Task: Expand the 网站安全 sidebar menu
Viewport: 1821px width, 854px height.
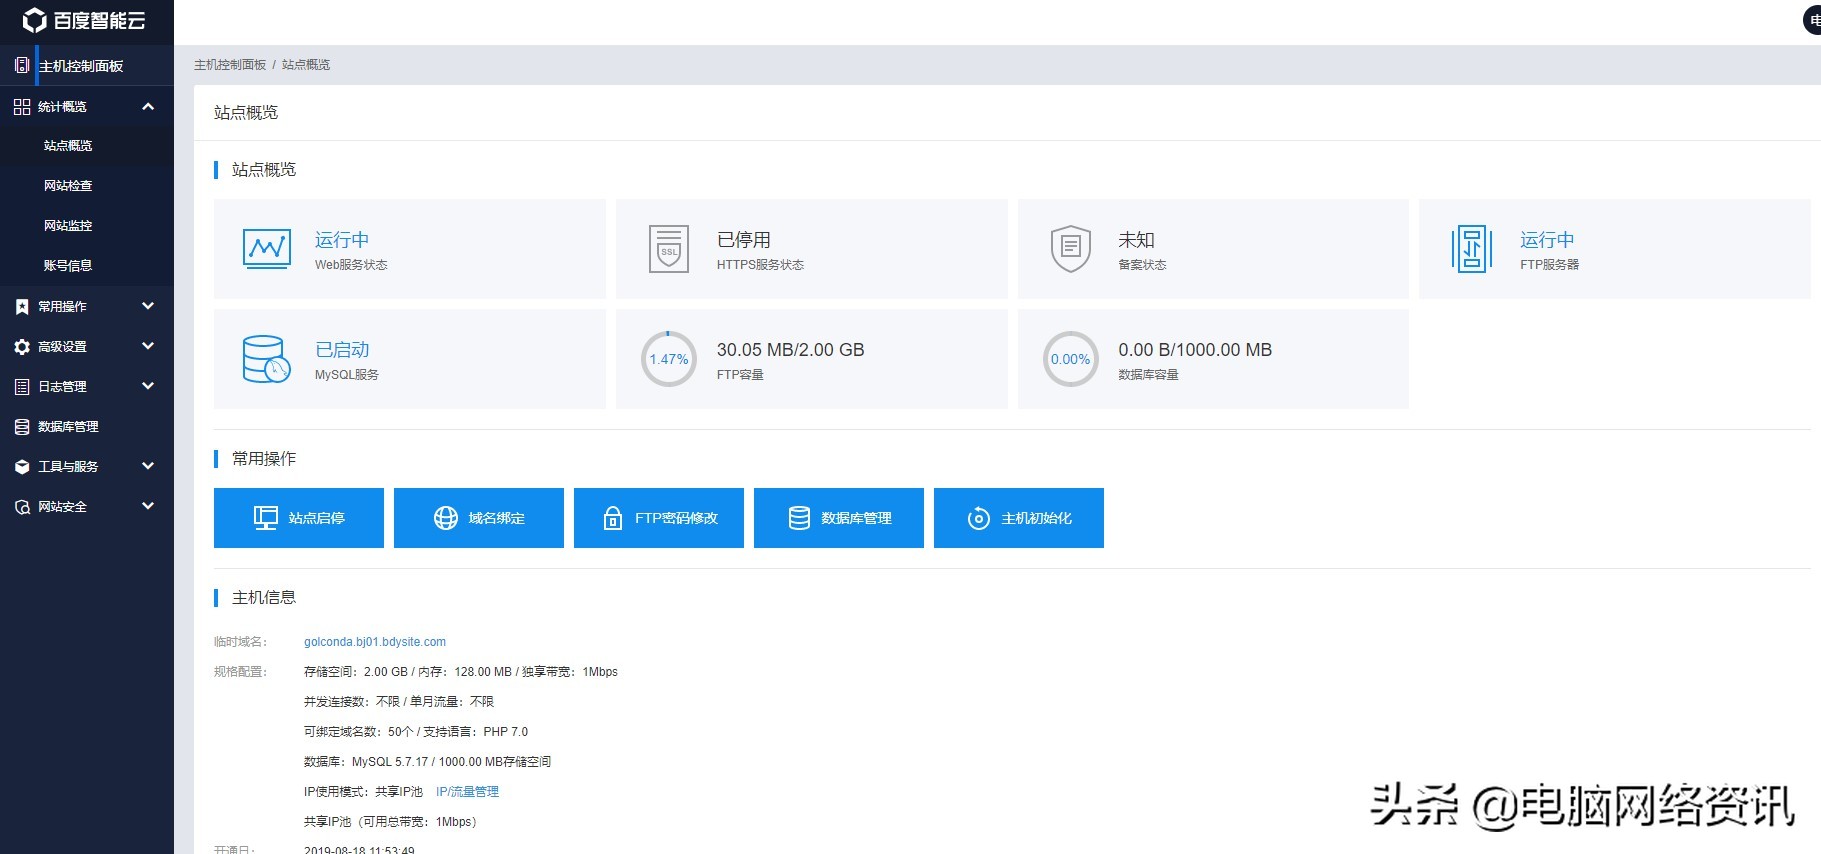Action: pyautogui.click(x=148, y=506)
